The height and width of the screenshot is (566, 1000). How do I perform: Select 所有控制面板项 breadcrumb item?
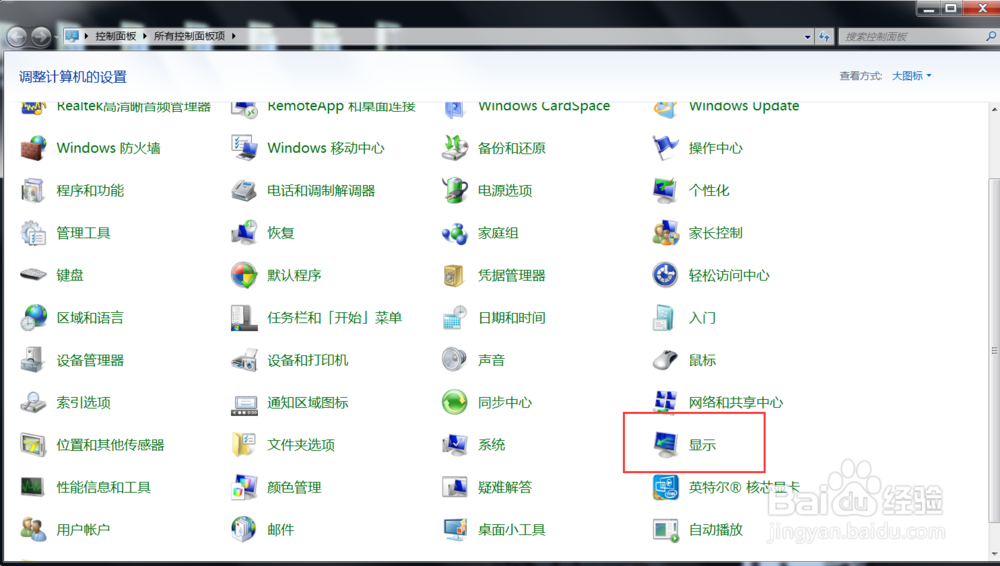coord(189,36)
